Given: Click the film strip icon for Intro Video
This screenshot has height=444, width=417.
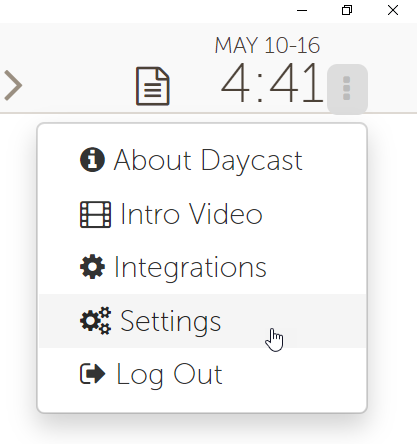Looking at the screenshot, I should [x=95, y=214].
